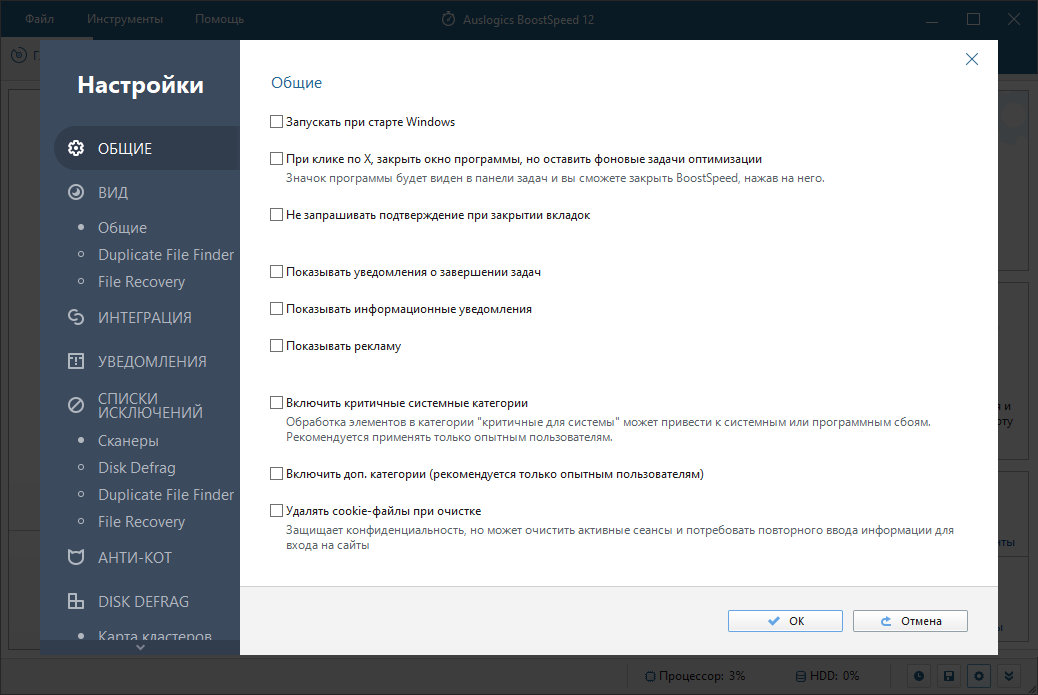This screenshot has height=695, width=1038.
Task: Toggle Показывать рекламу checkbox
Action: pyautogui.click(x=277, y=346)
